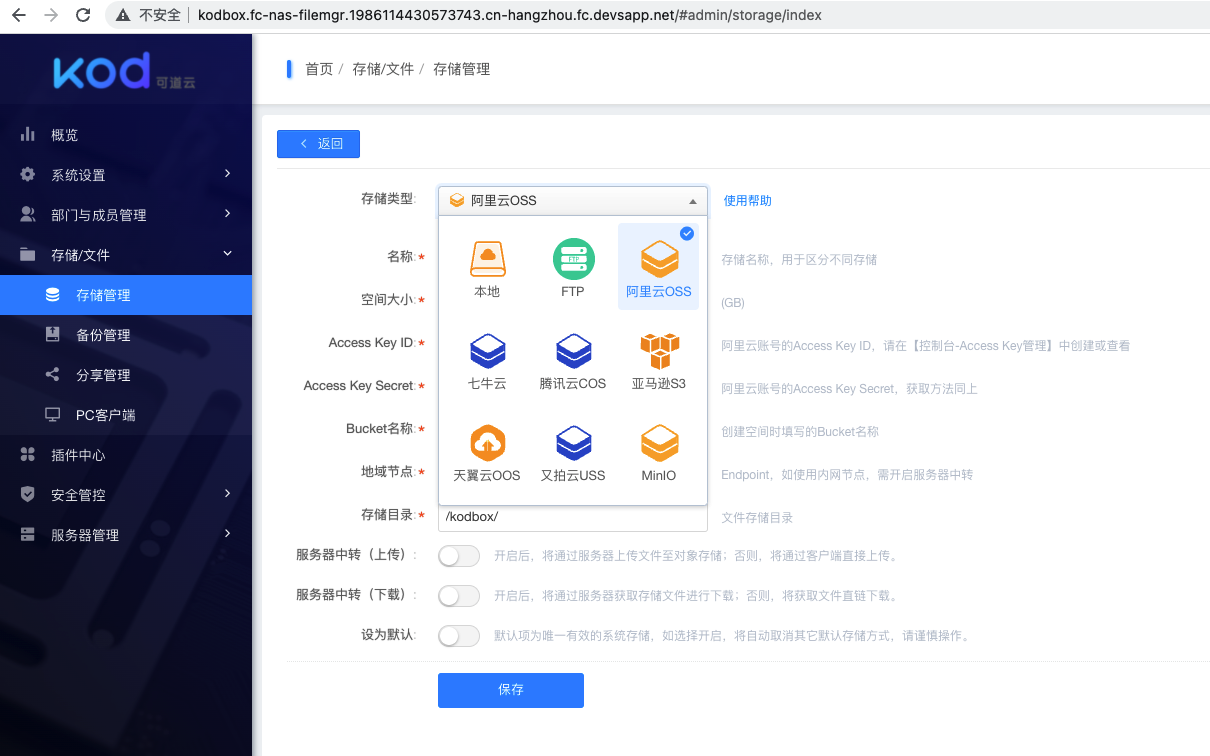Viewport: 1210px width, 756px height.
Task: Turn on the 设为默认 default storage switch
Action: point(458,635)
